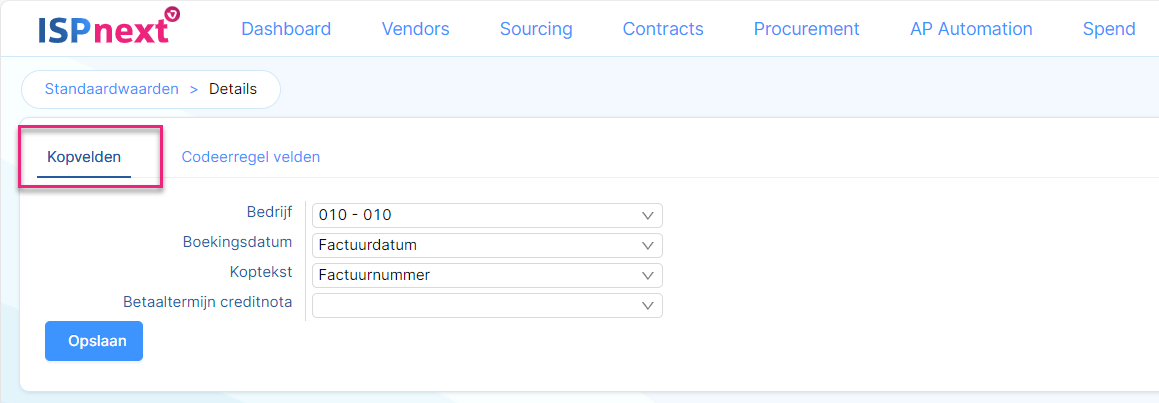Viewport: 1159px width, 403px height.
Task: Click the Koptekst chevron arrow icon
Action: [x=648, y=276]
